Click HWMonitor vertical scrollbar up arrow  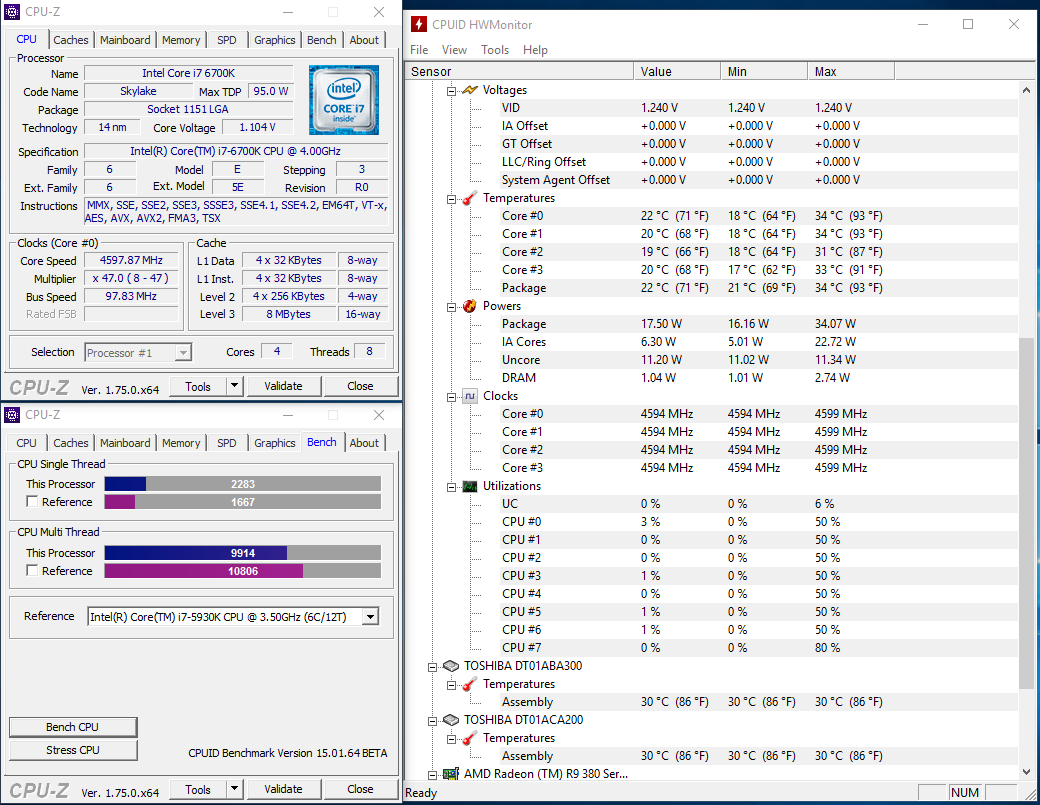(1026, 90)
